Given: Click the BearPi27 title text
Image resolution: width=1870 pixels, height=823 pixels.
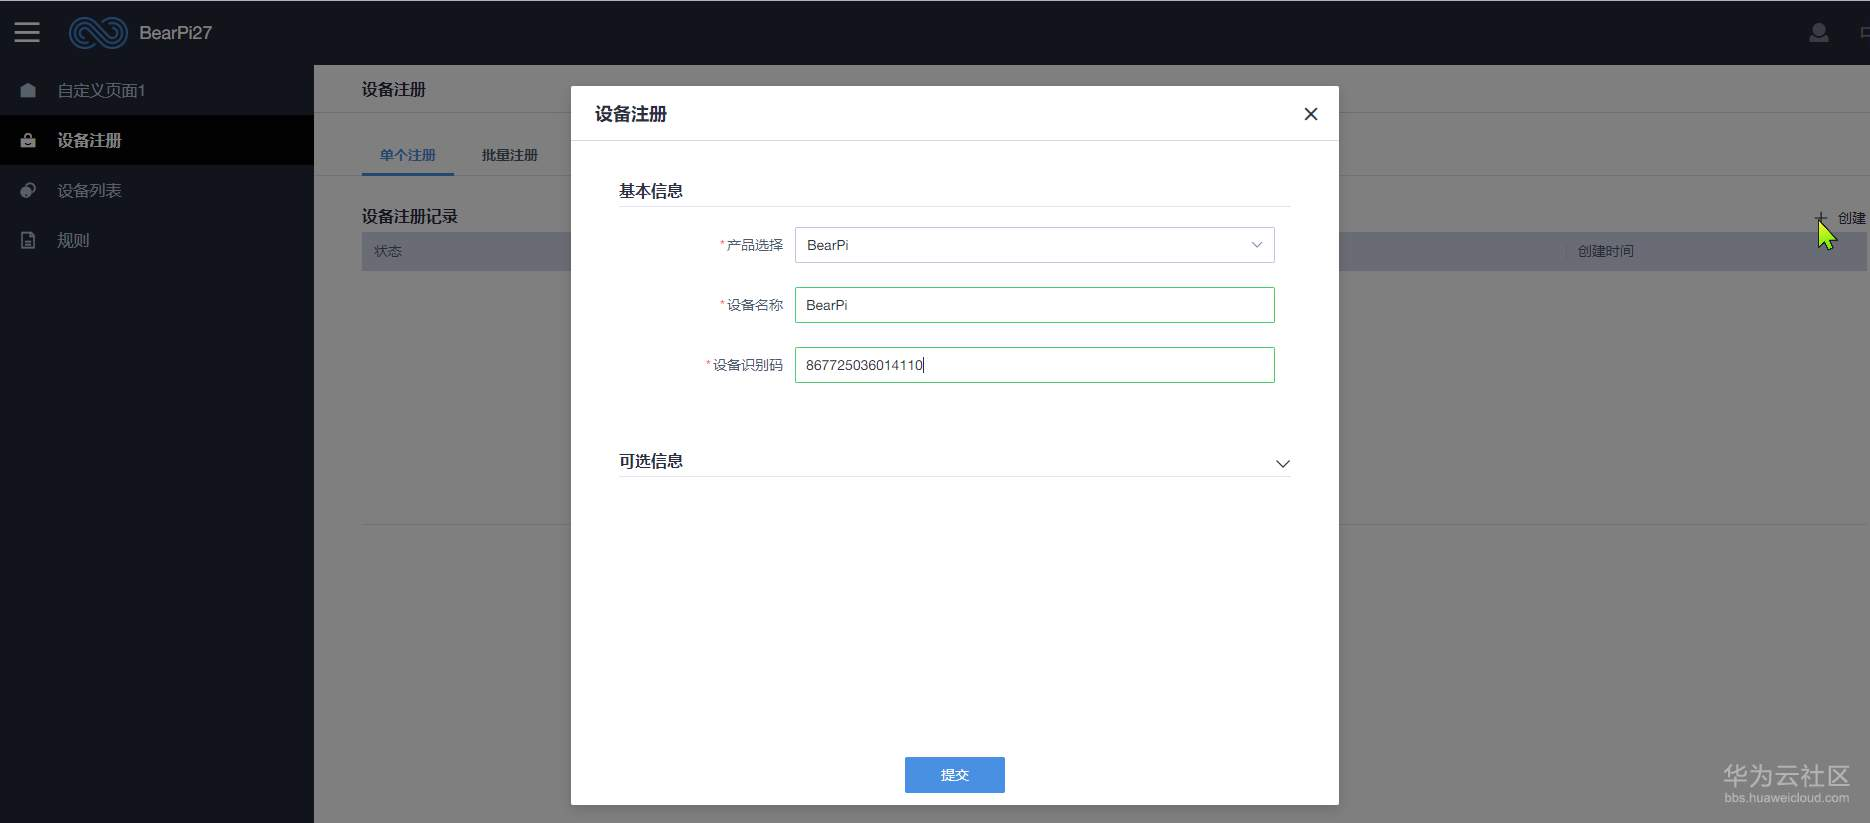Looking at the screenshot, I should coord(176,33).
